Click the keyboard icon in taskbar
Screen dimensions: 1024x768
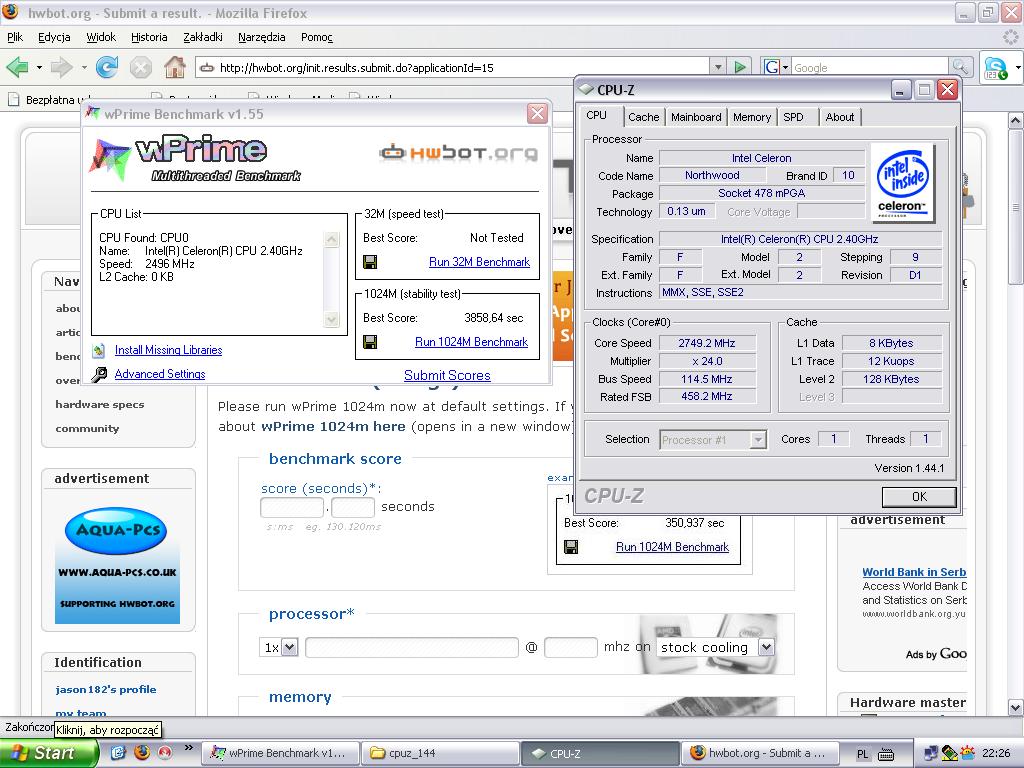[x=886, y=754]
